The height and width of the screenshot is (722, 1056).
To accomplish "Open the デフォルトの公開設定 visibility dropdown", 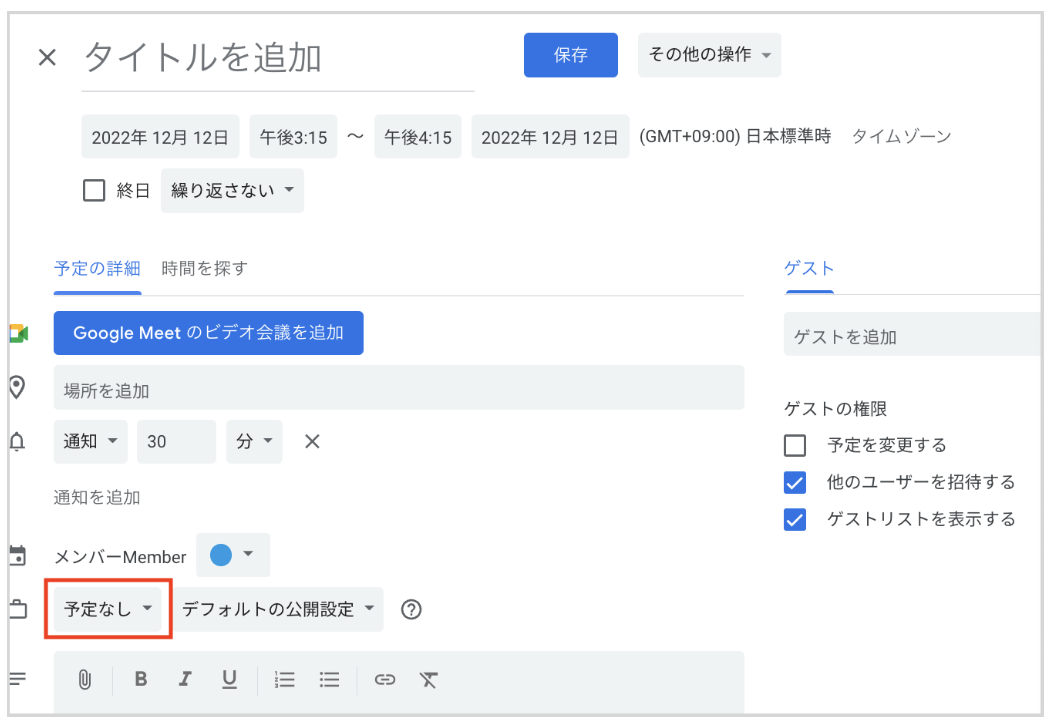I will [x=279, y=609].
